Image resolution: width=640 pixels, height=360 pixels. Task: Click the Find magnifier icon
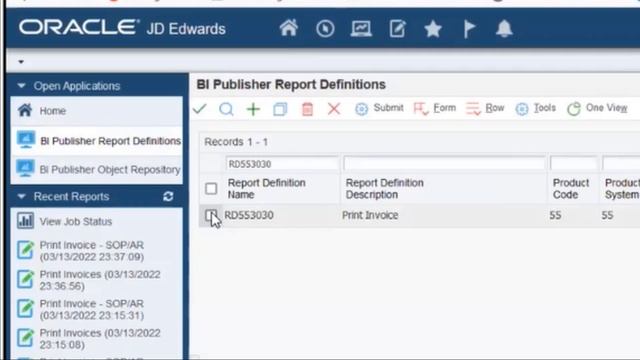click(226, 109)
